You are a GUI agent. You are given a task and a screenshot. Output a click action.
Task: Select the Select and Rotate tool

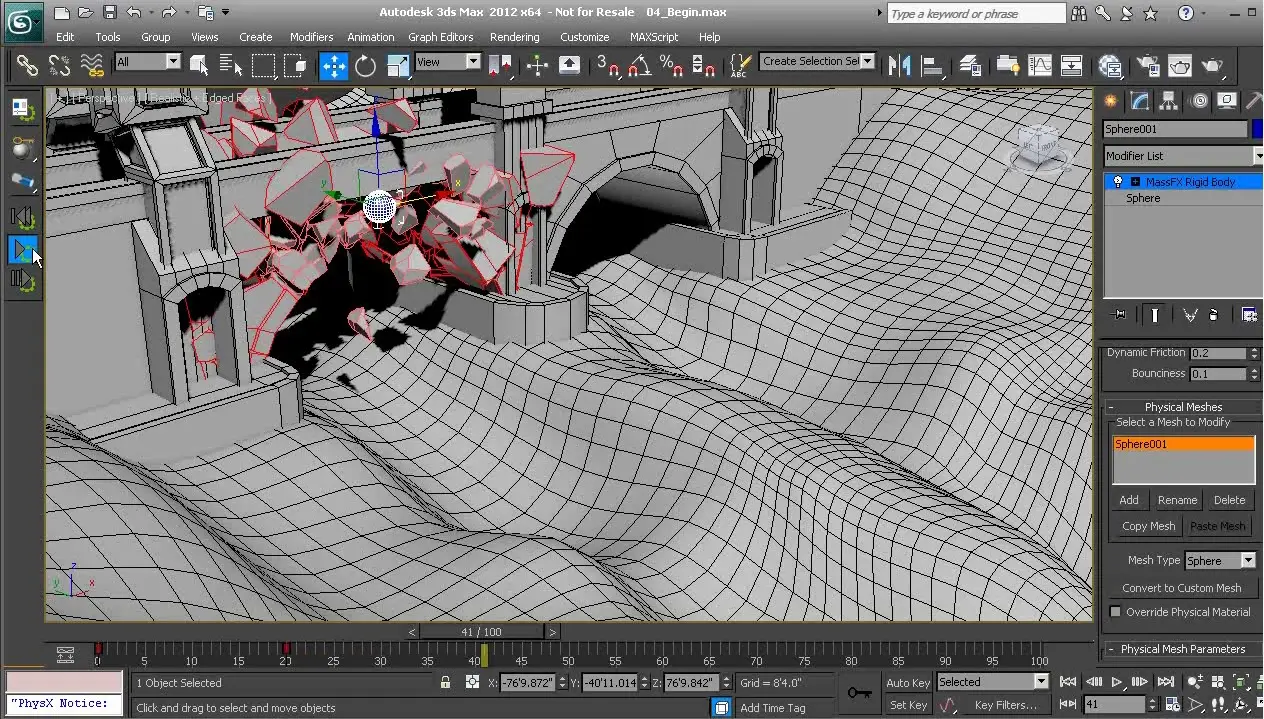(x=366, y=66)
